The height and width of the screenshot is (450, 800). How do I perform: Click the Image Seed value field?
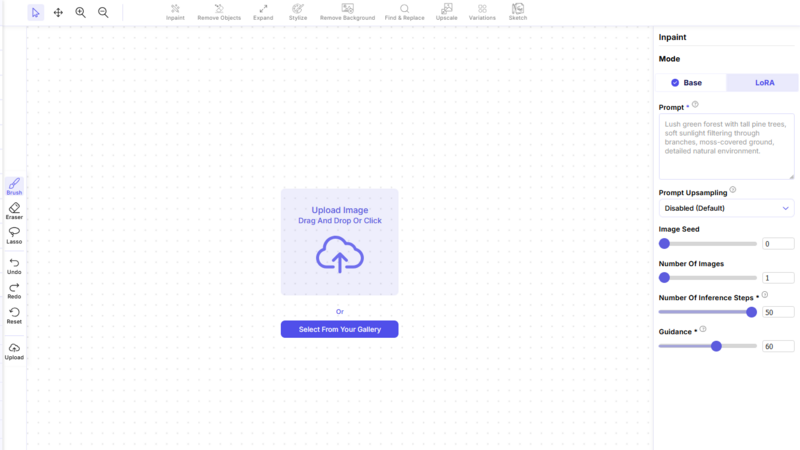pyautogui.click(x=777, y=244)
